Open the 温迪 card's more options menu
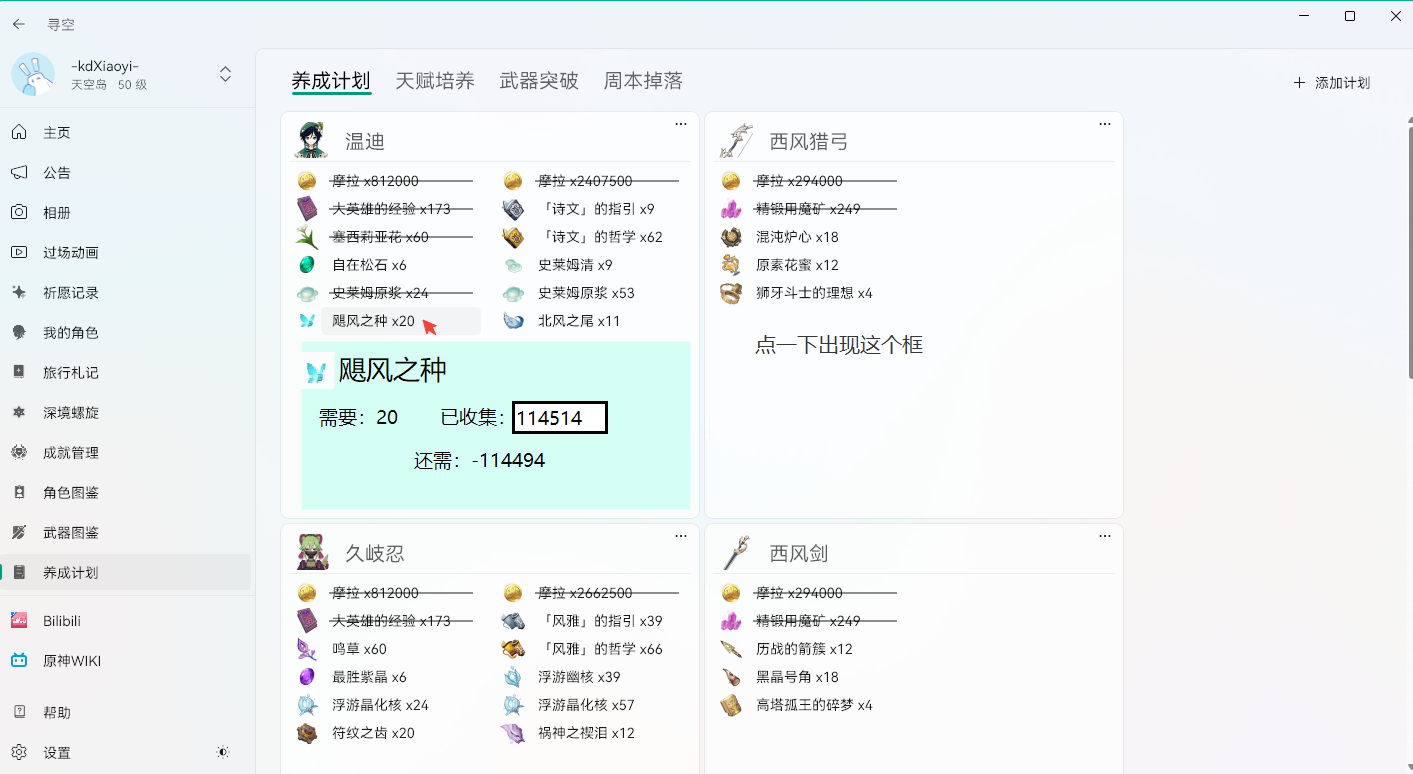Viewport: 1413px width, 774px height. [x=681, y=124]
